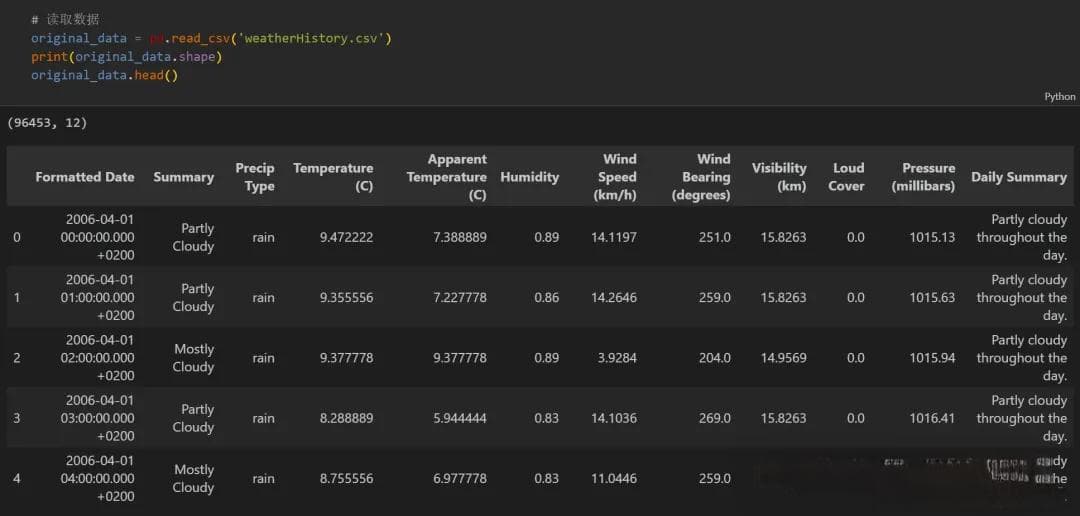This screenshot has height=516, width=1080.
Task: Click wind speed value 14.2646
Action: (614, 298)
